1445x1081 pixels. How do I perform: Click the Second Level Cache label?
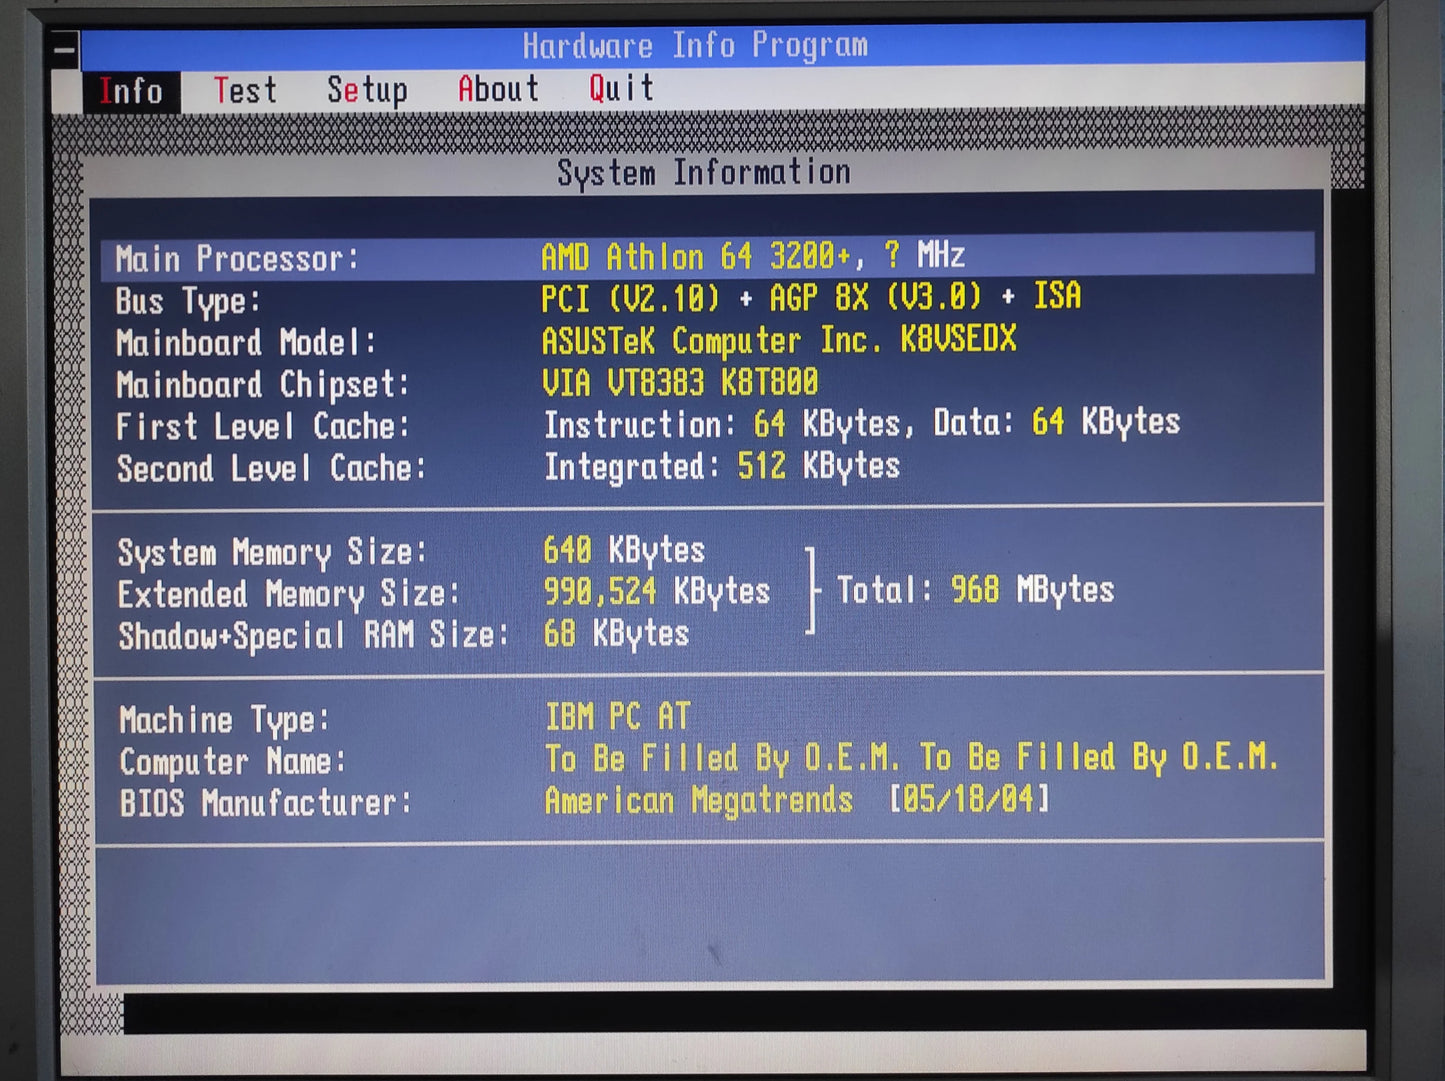click(x=271, y=469)
